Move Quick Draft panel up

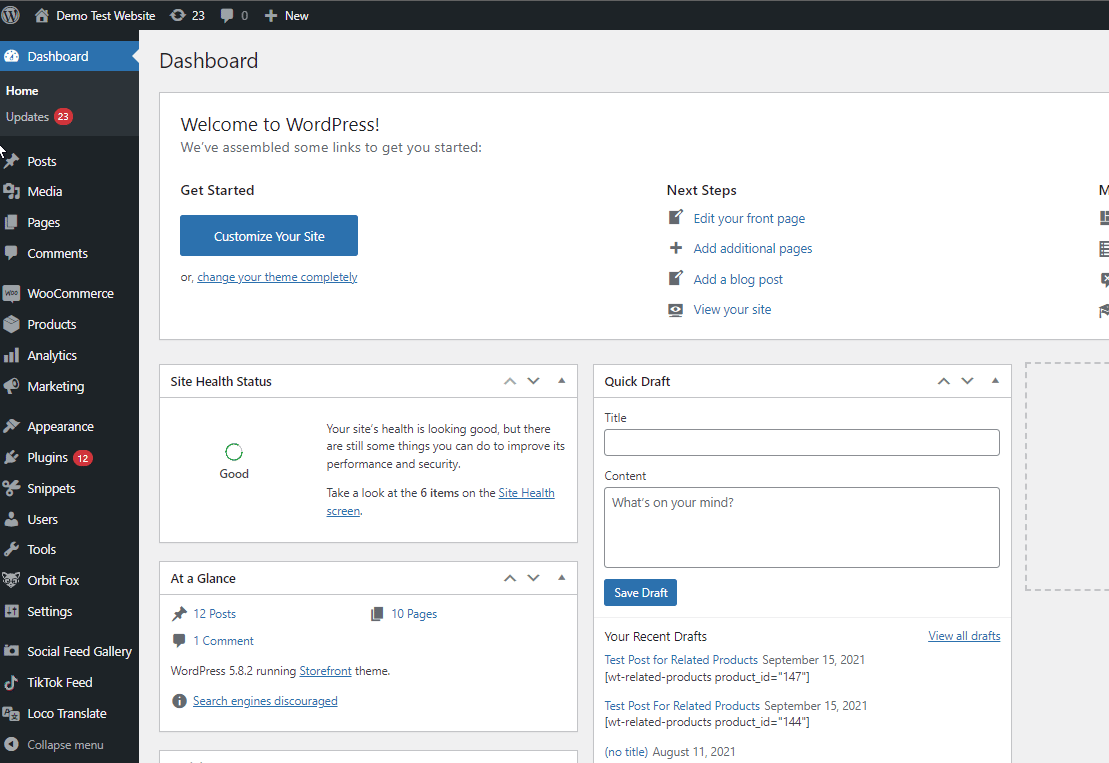coord(943,381)
